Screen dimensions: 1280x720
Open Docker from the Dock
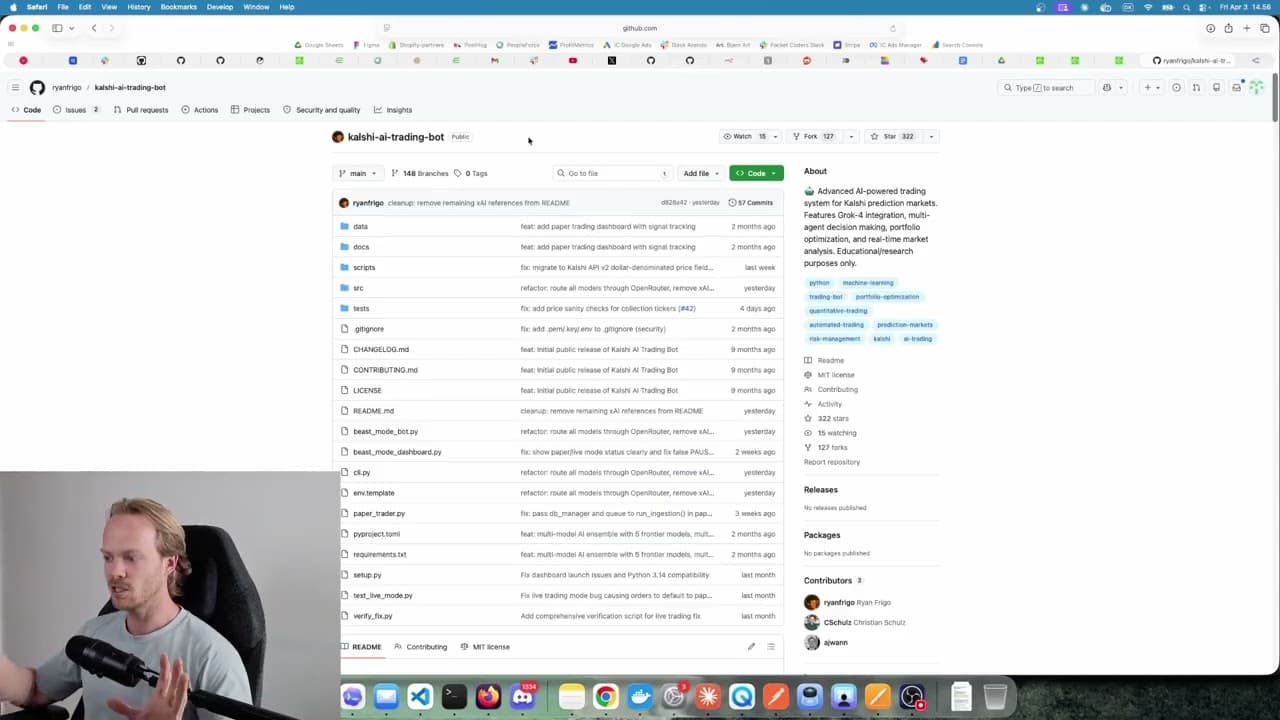point(640,696)
